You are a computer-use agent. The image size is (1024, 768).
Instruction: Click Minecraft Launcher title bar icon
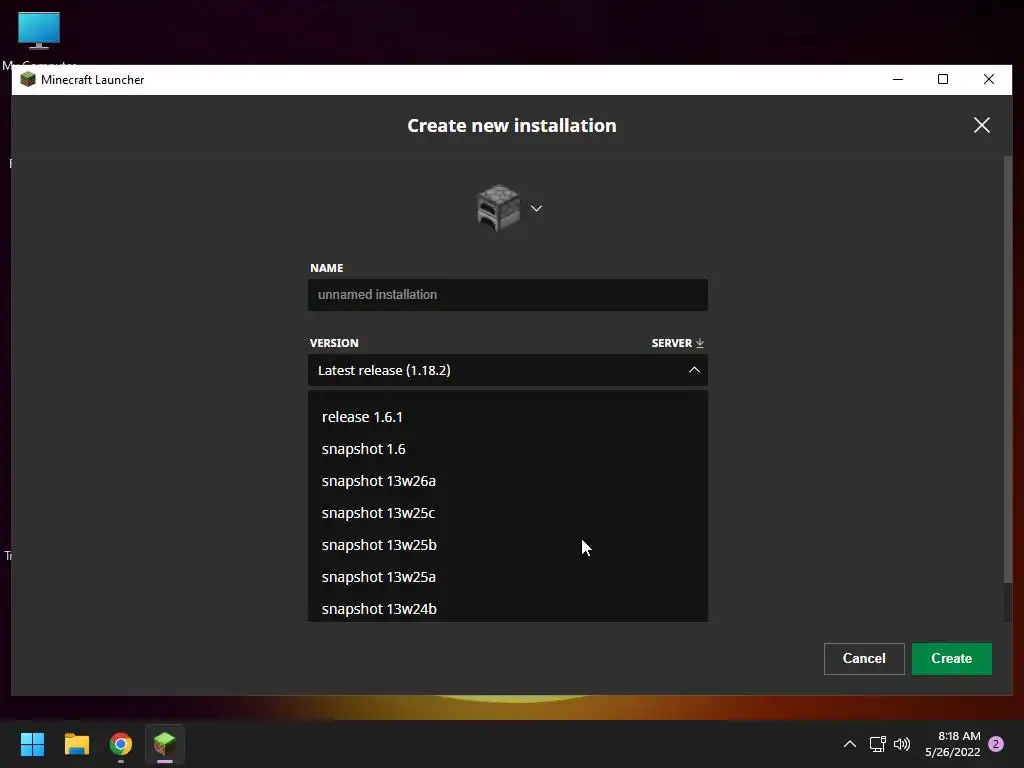coord(27,80)
